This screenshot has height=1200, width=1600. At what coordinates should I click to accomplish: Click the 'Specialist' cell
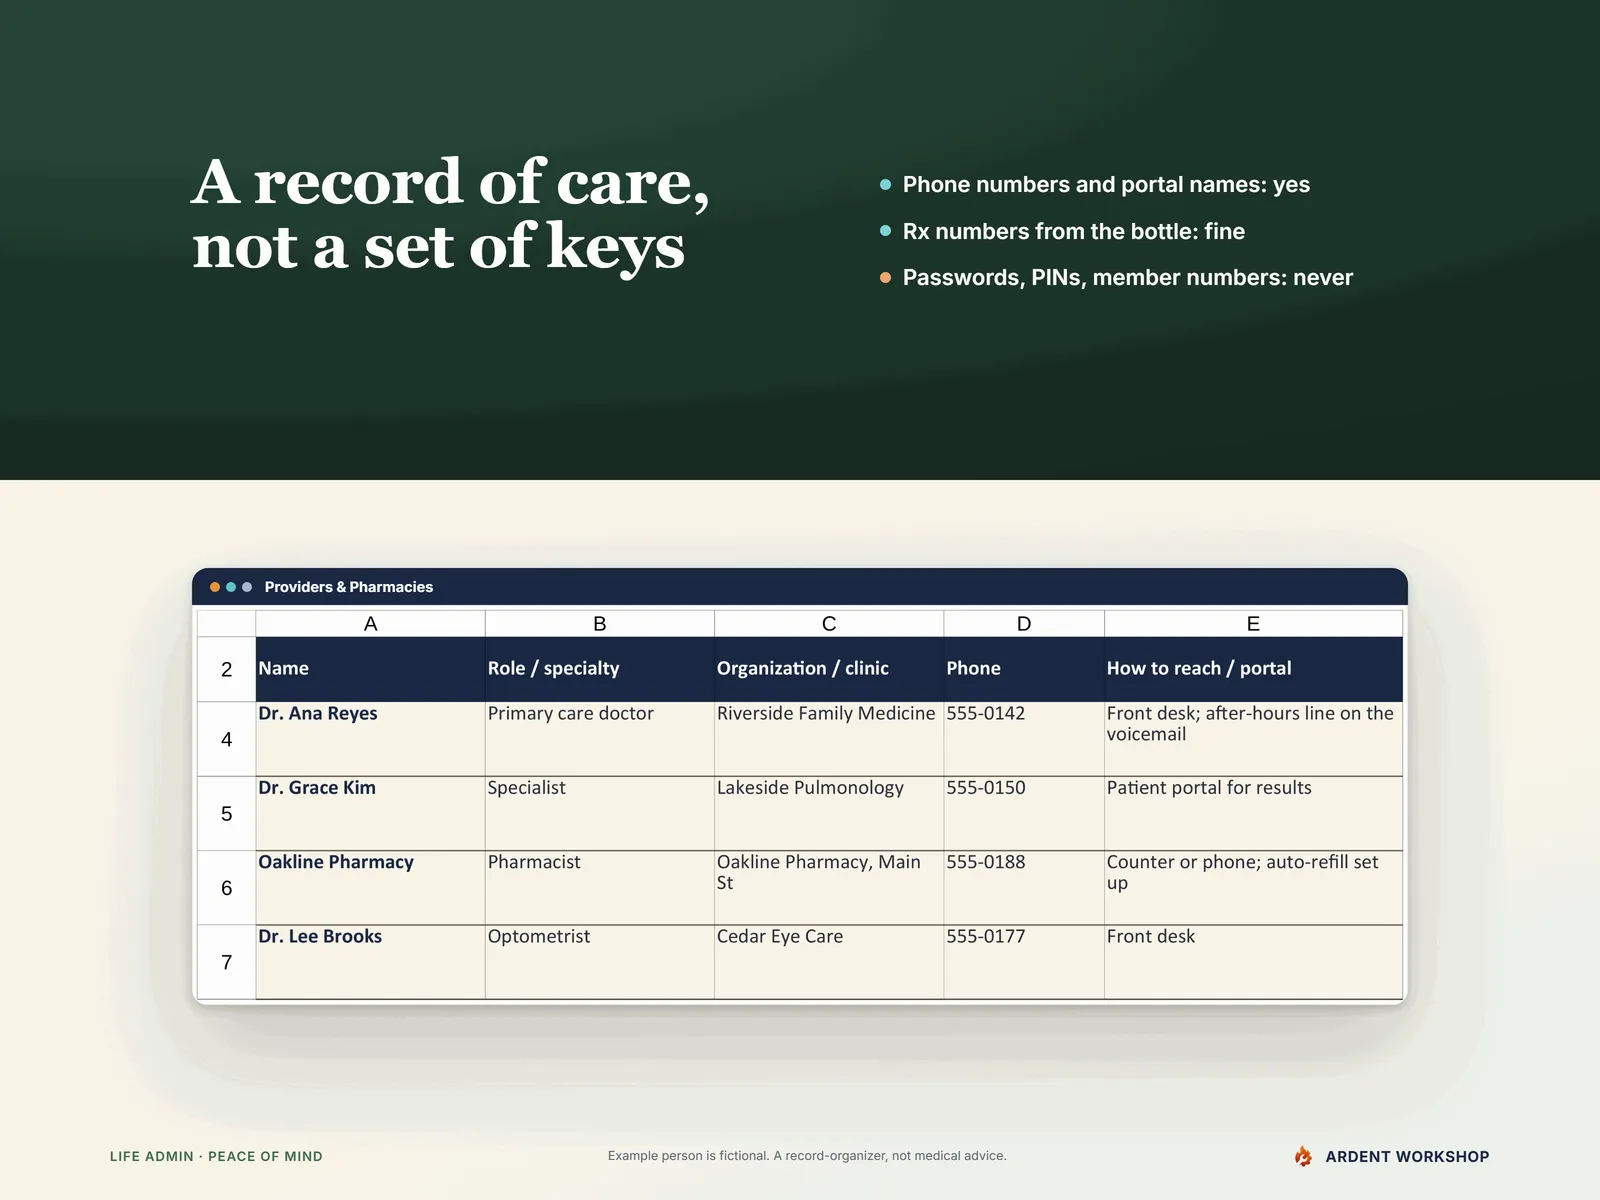tap(600, 813)
